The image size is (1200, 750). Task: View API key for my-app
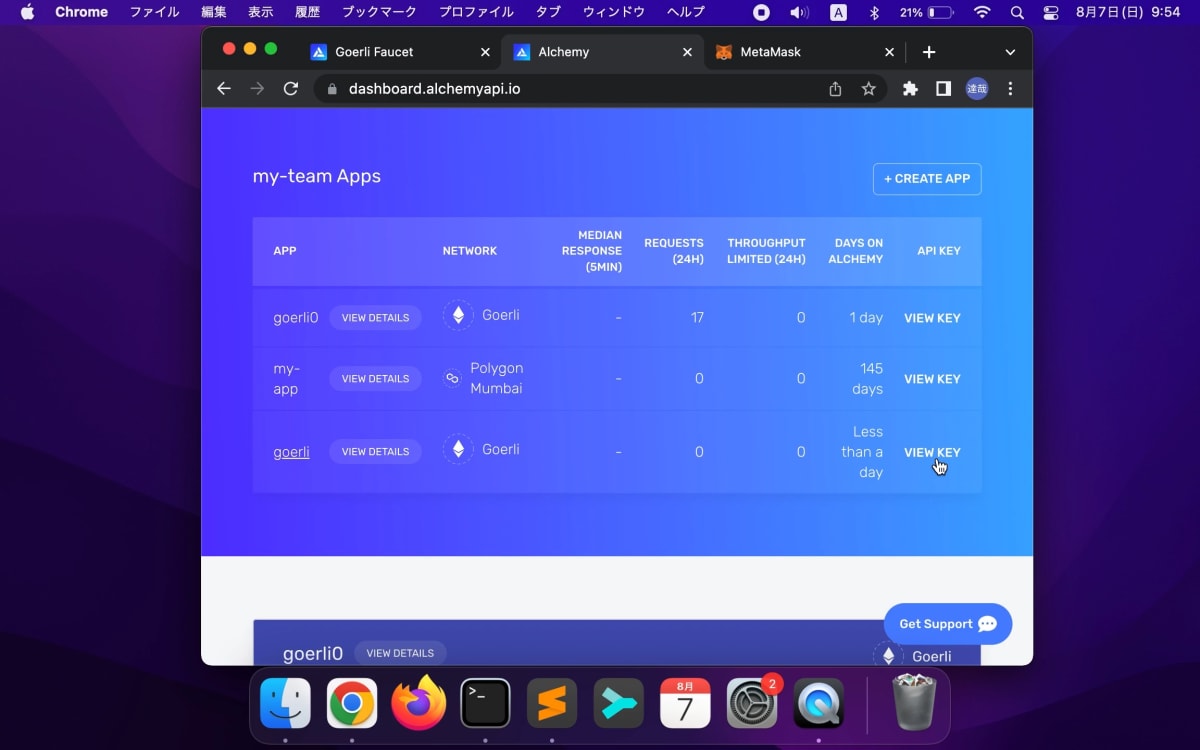[932, 379]
